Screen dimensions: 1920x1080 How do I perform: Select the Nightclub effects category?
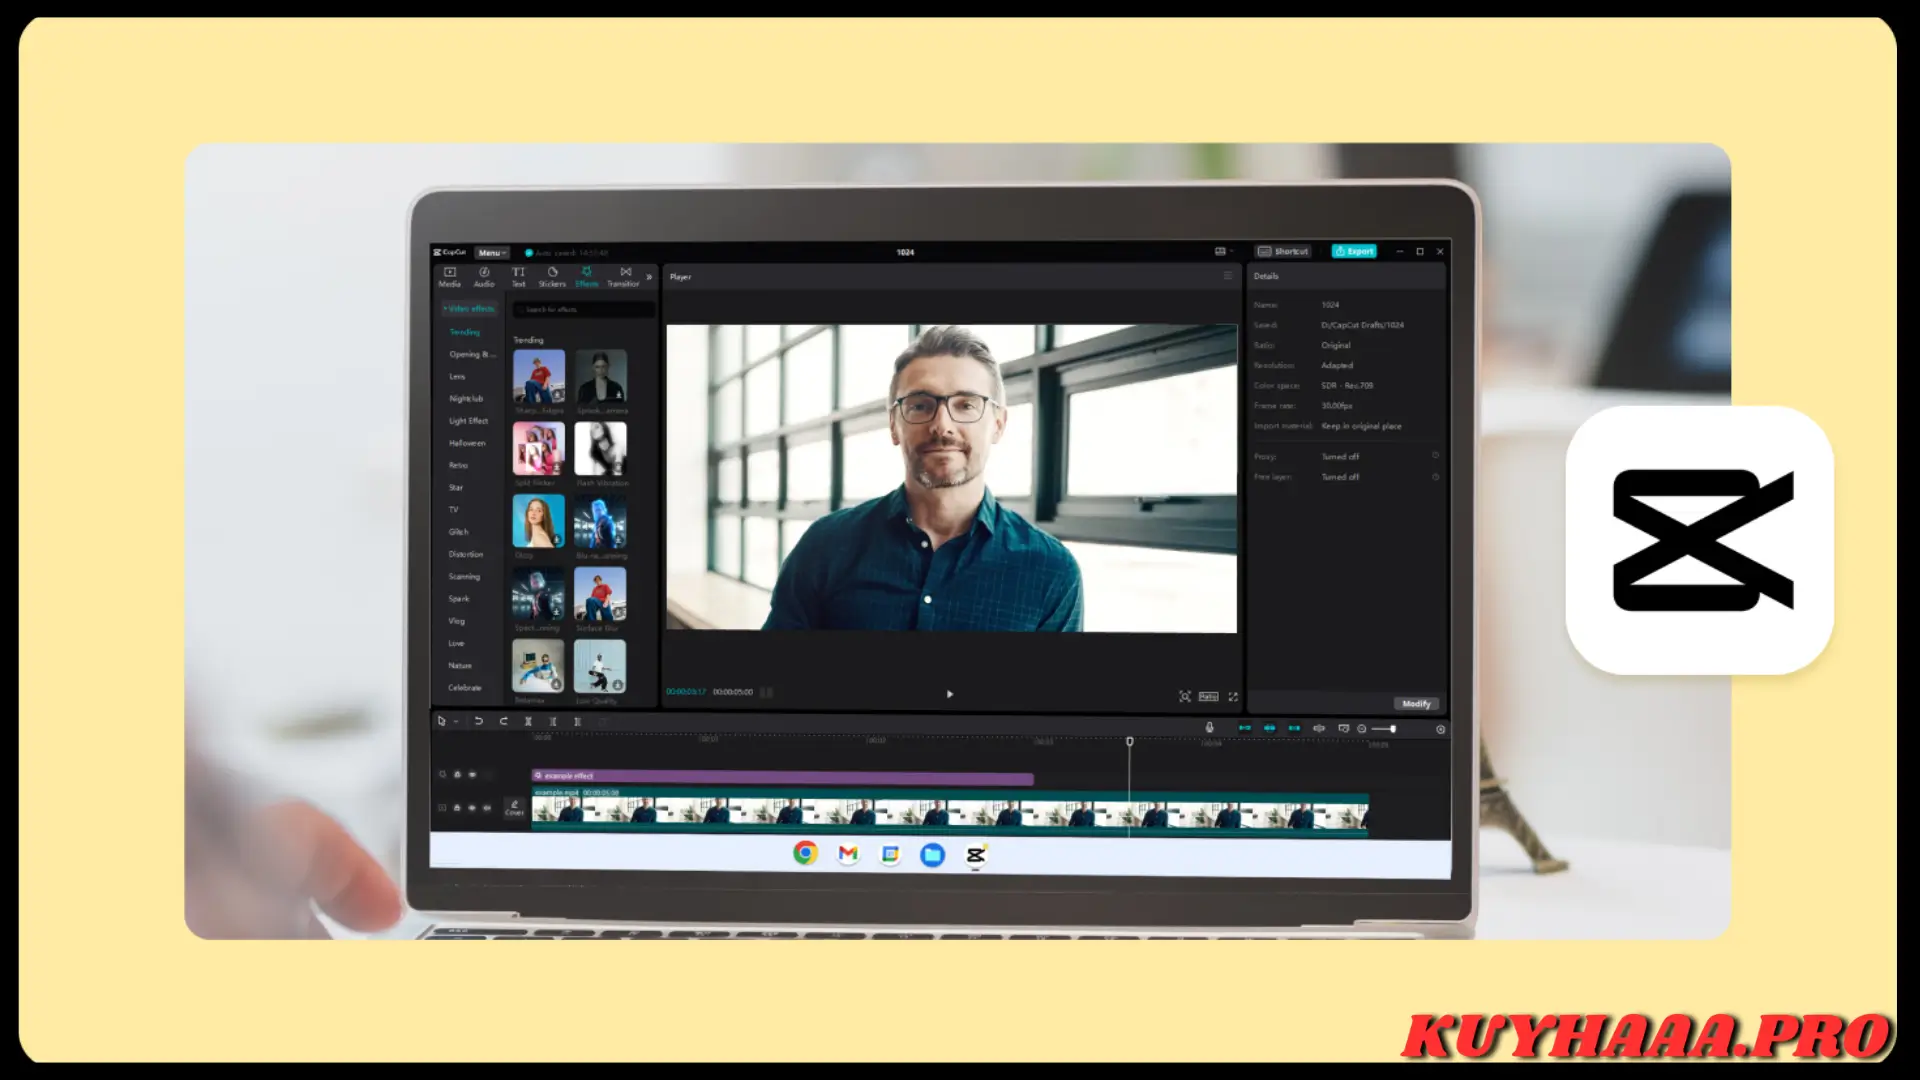[x=466, y=399]
